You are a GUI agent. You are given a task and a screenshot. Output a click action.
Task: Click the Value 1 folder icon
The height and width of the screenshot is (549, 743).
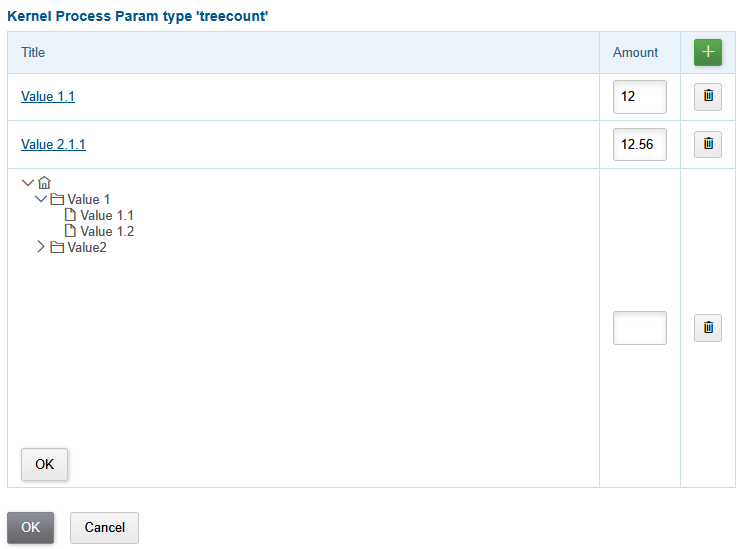coord(57,199)
